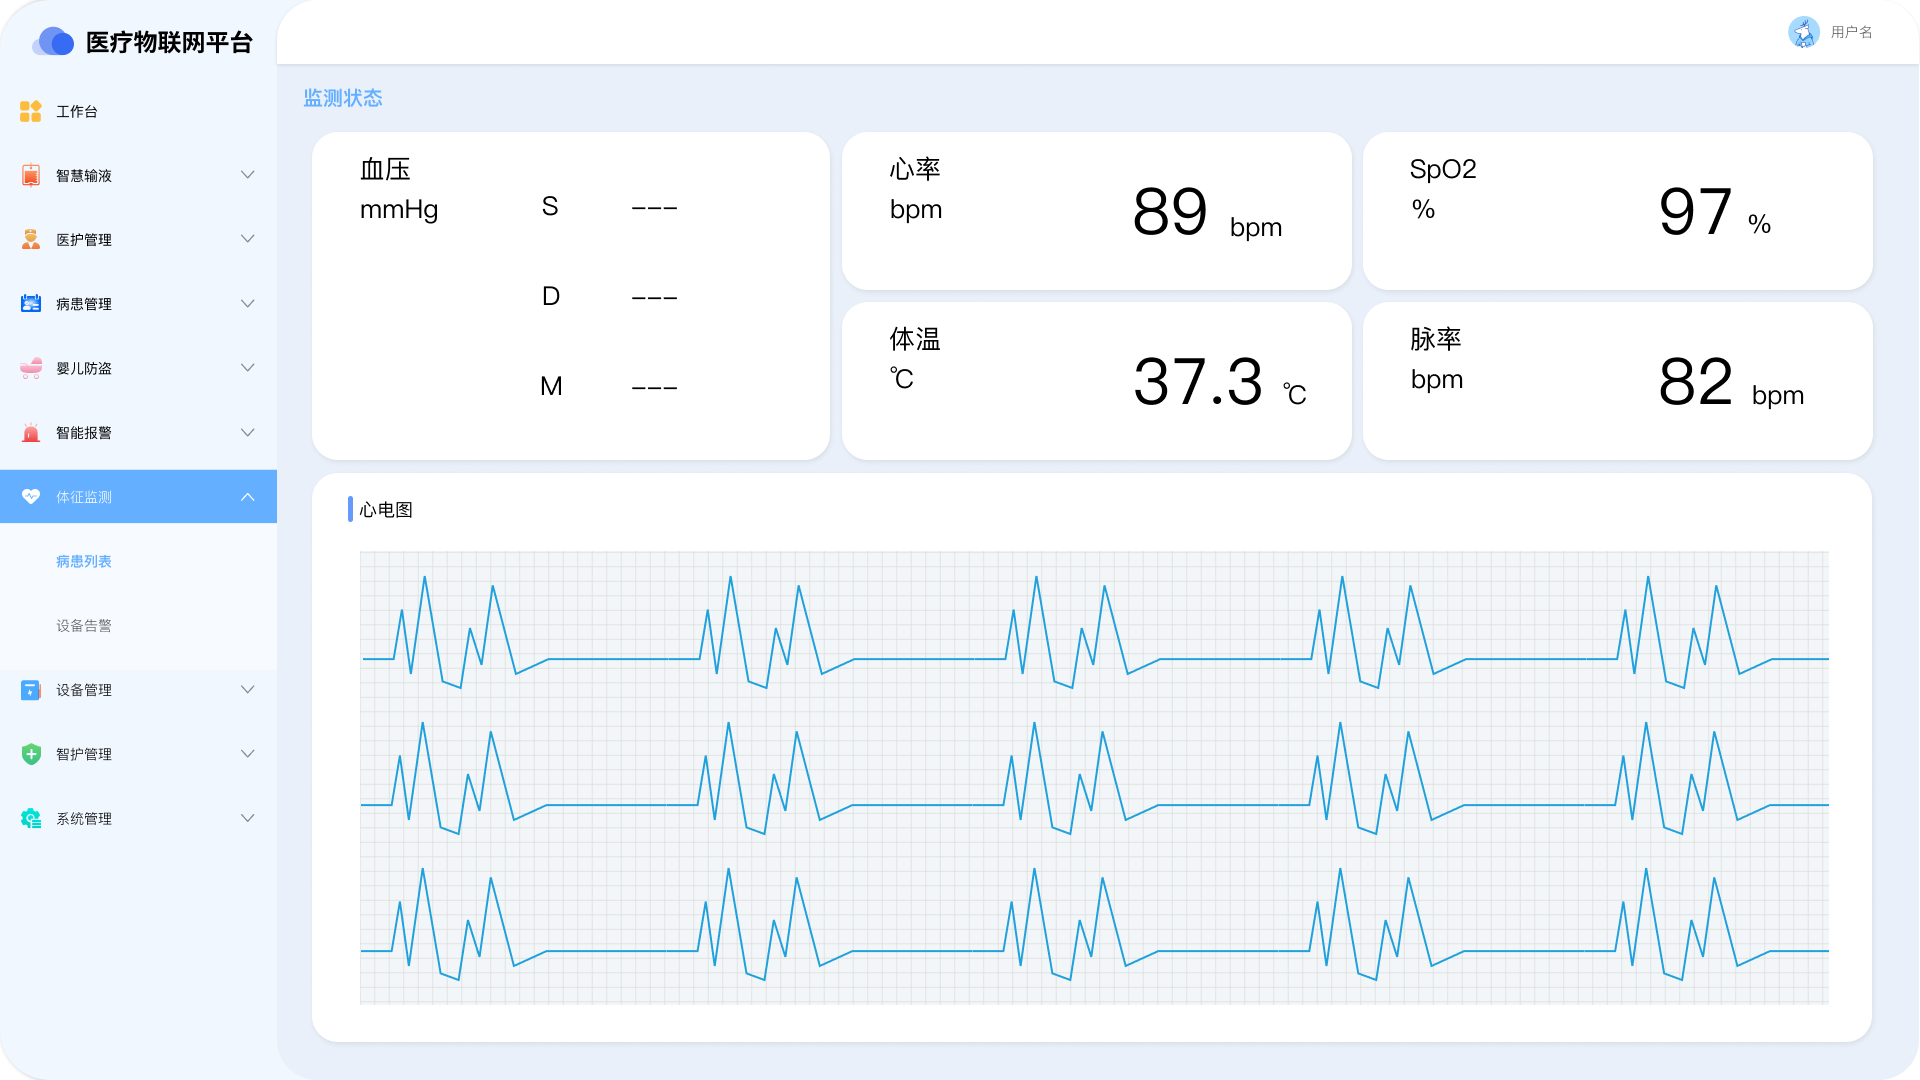The width and height of the screenshot is (1920, 1080).
Task: Click the 医疗物联网平台 logo title
Action: point(169,42)
